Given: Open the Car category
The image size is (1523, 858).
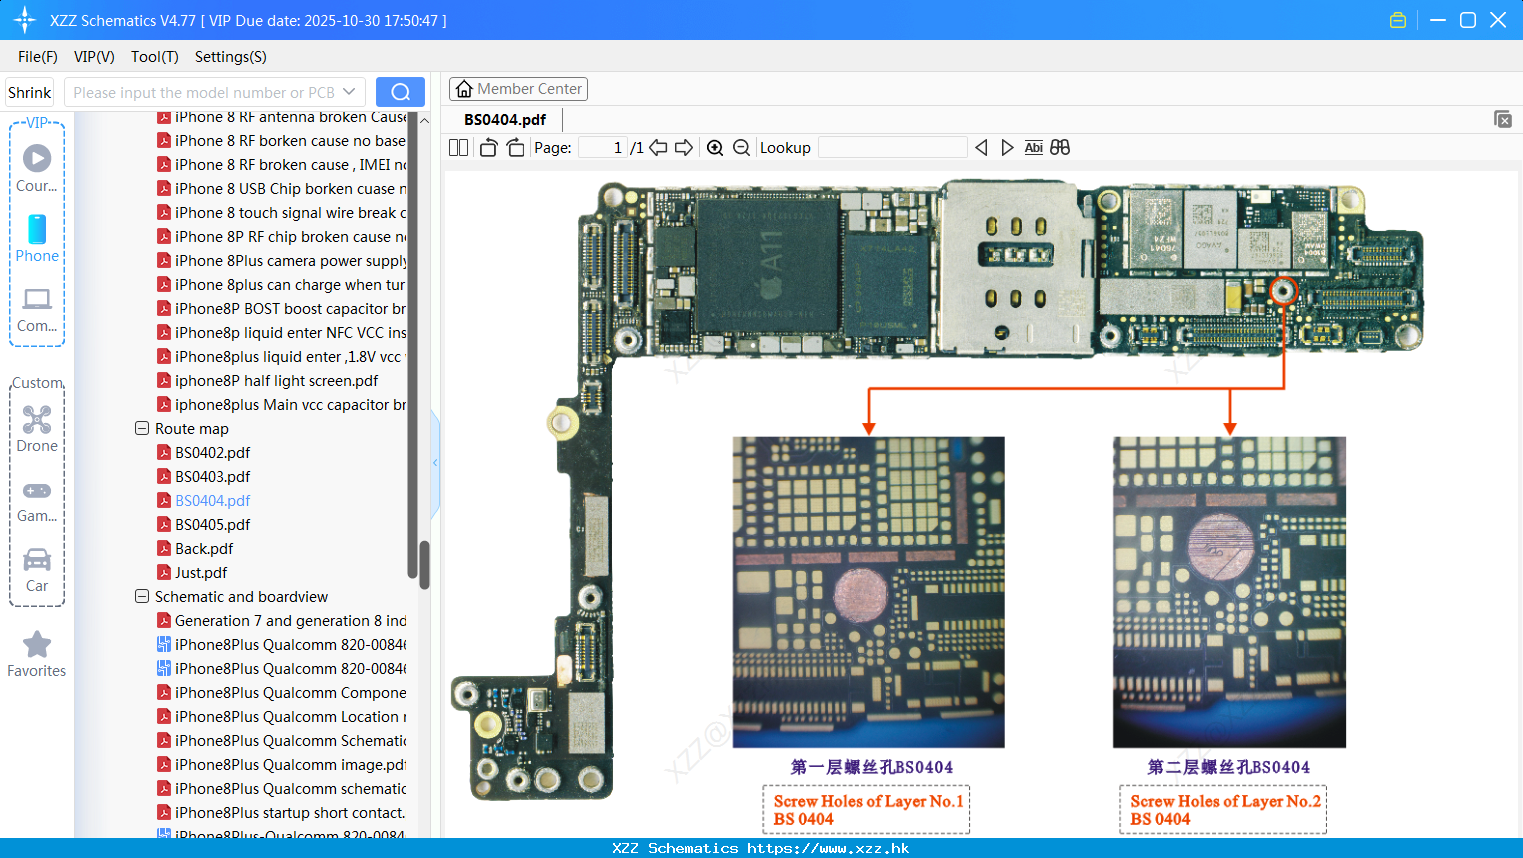Looking at the screenshot, I should pyautogui.click(x=37, y=570).
